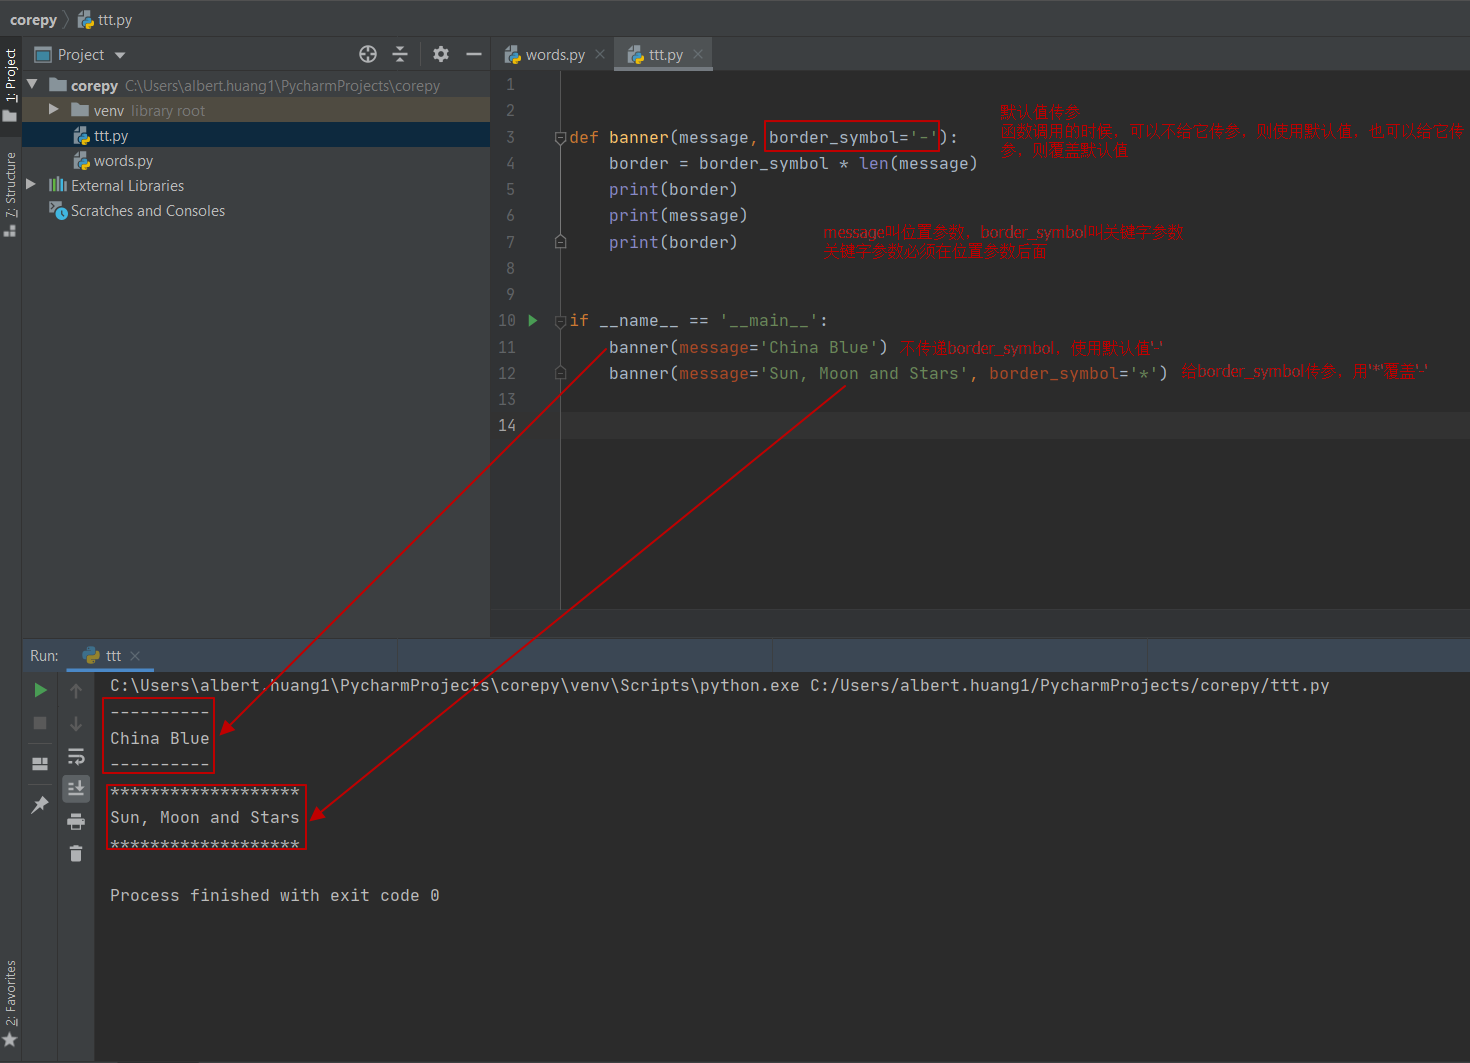Close the ttt.py editor tab
1470x1063 pixels.
tap(698, 54)
